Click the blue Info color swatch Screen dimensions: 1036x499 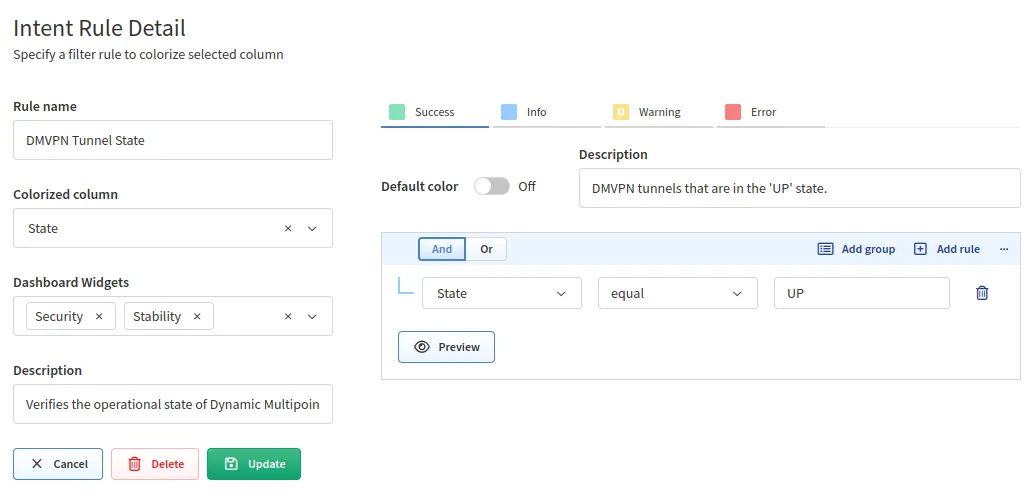click(509, 112)
